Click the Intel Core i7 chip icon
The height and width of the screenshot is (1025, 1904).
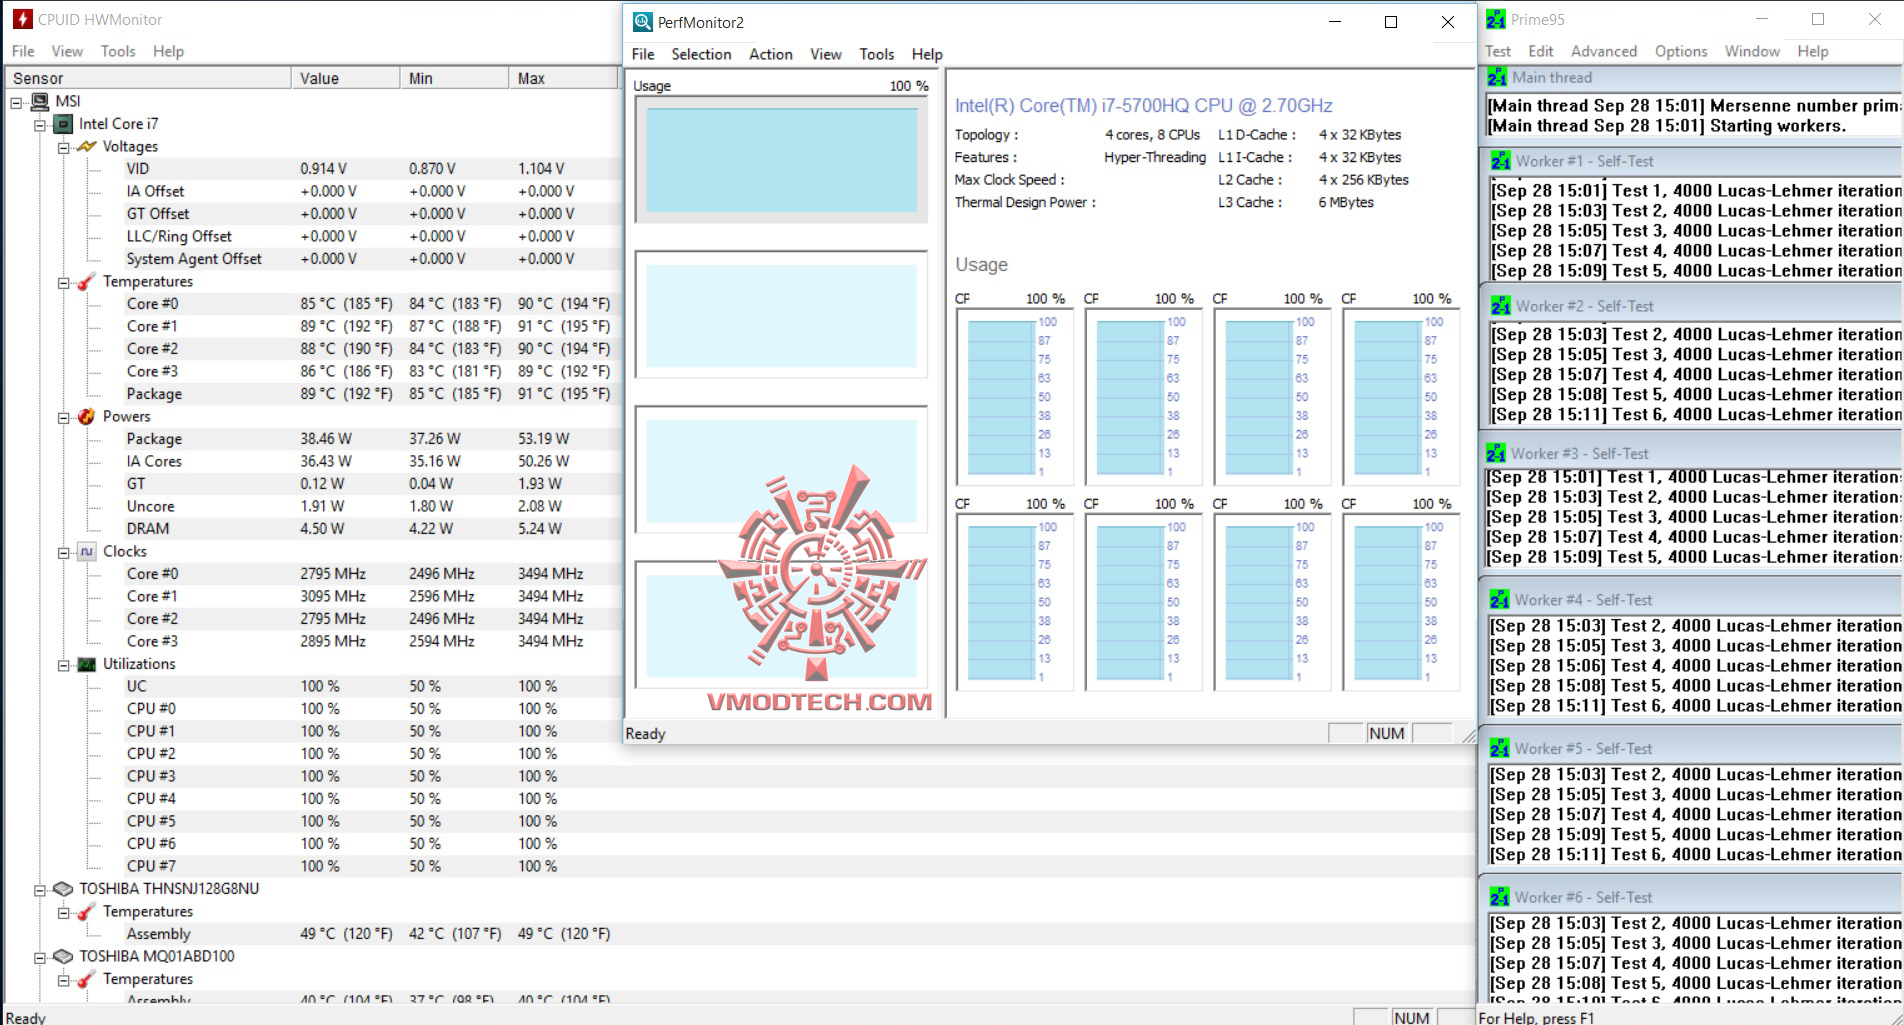(x=63, y=124)
